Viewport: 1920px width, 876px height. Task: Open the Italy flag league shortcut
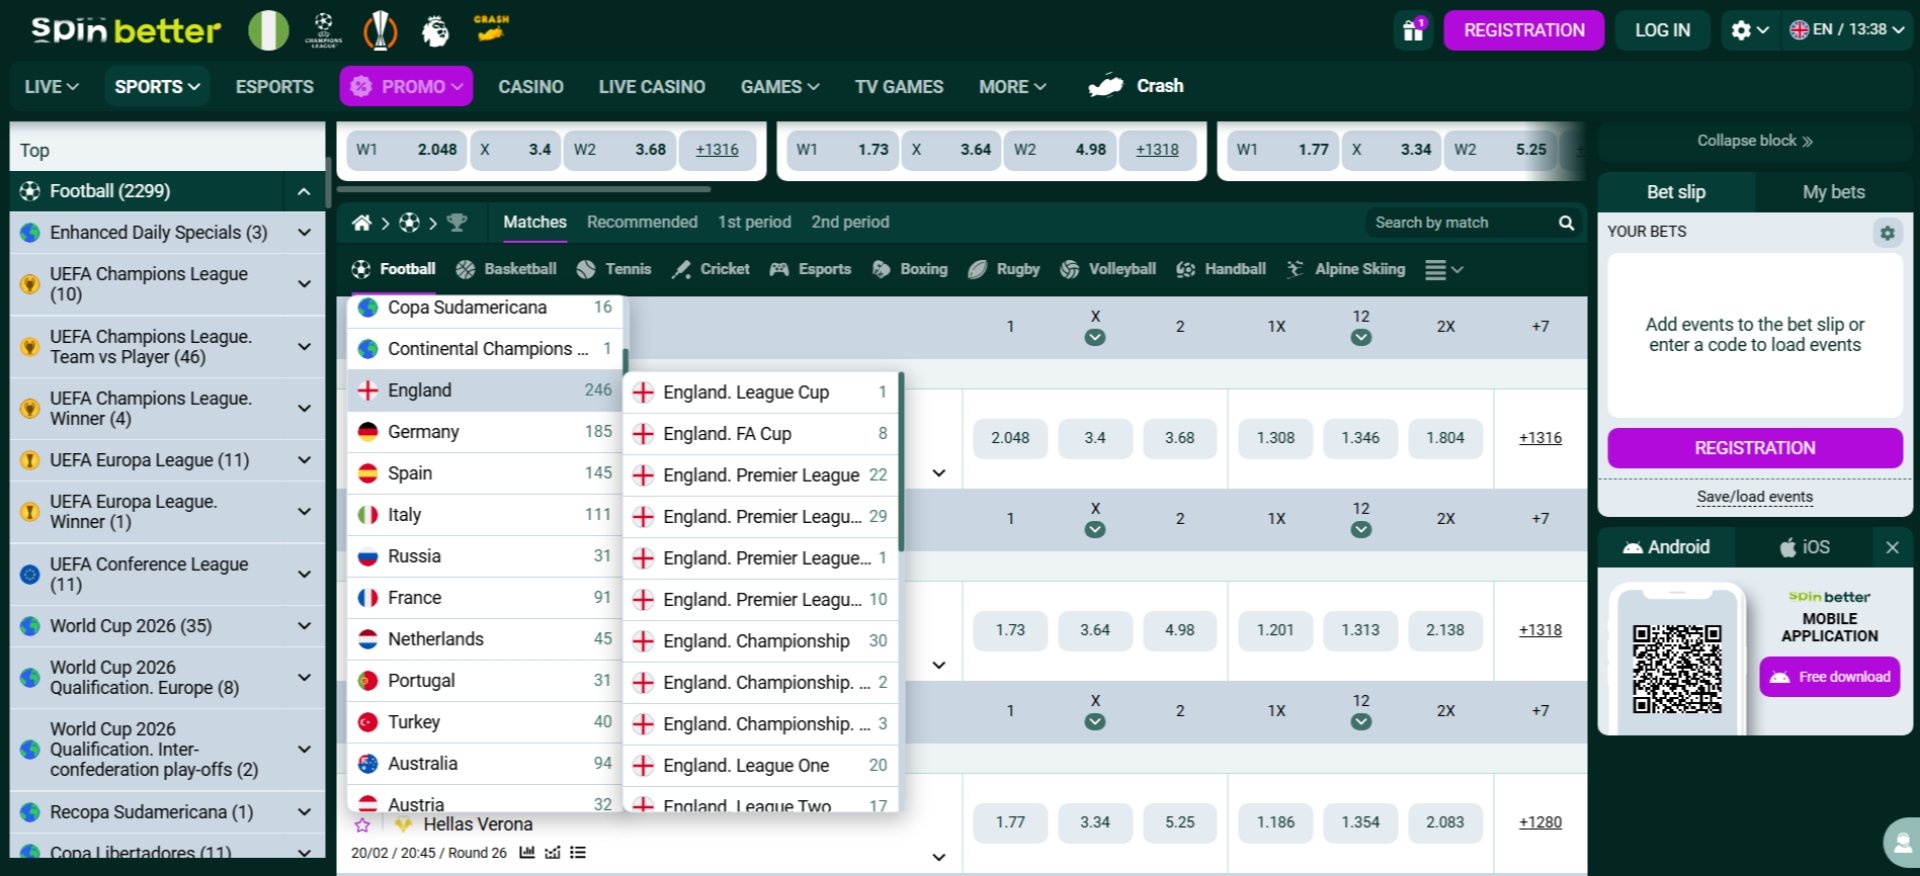point(268,30)
